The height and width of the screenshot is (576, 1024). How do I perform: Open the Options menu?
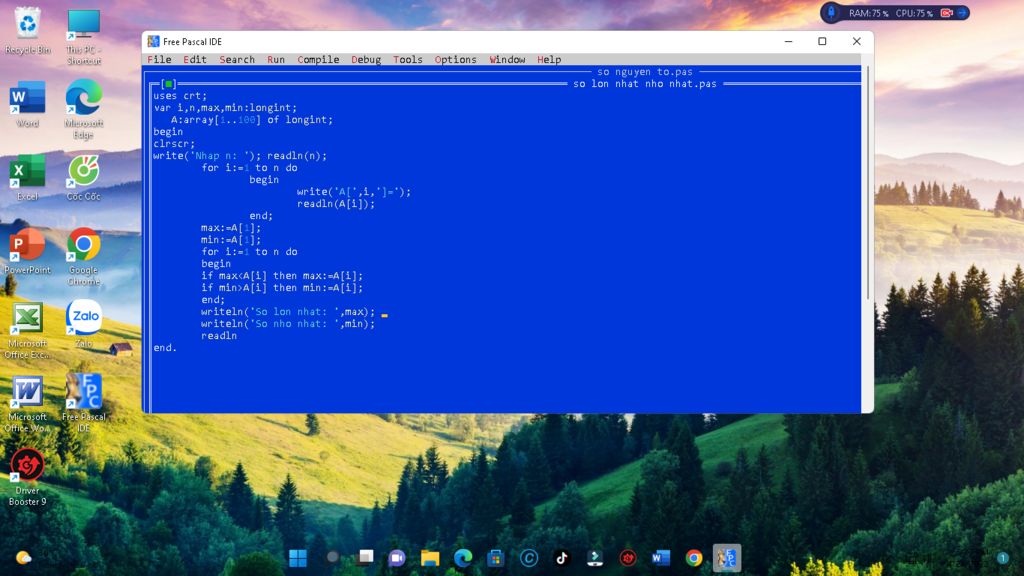[x=455, y=59]
